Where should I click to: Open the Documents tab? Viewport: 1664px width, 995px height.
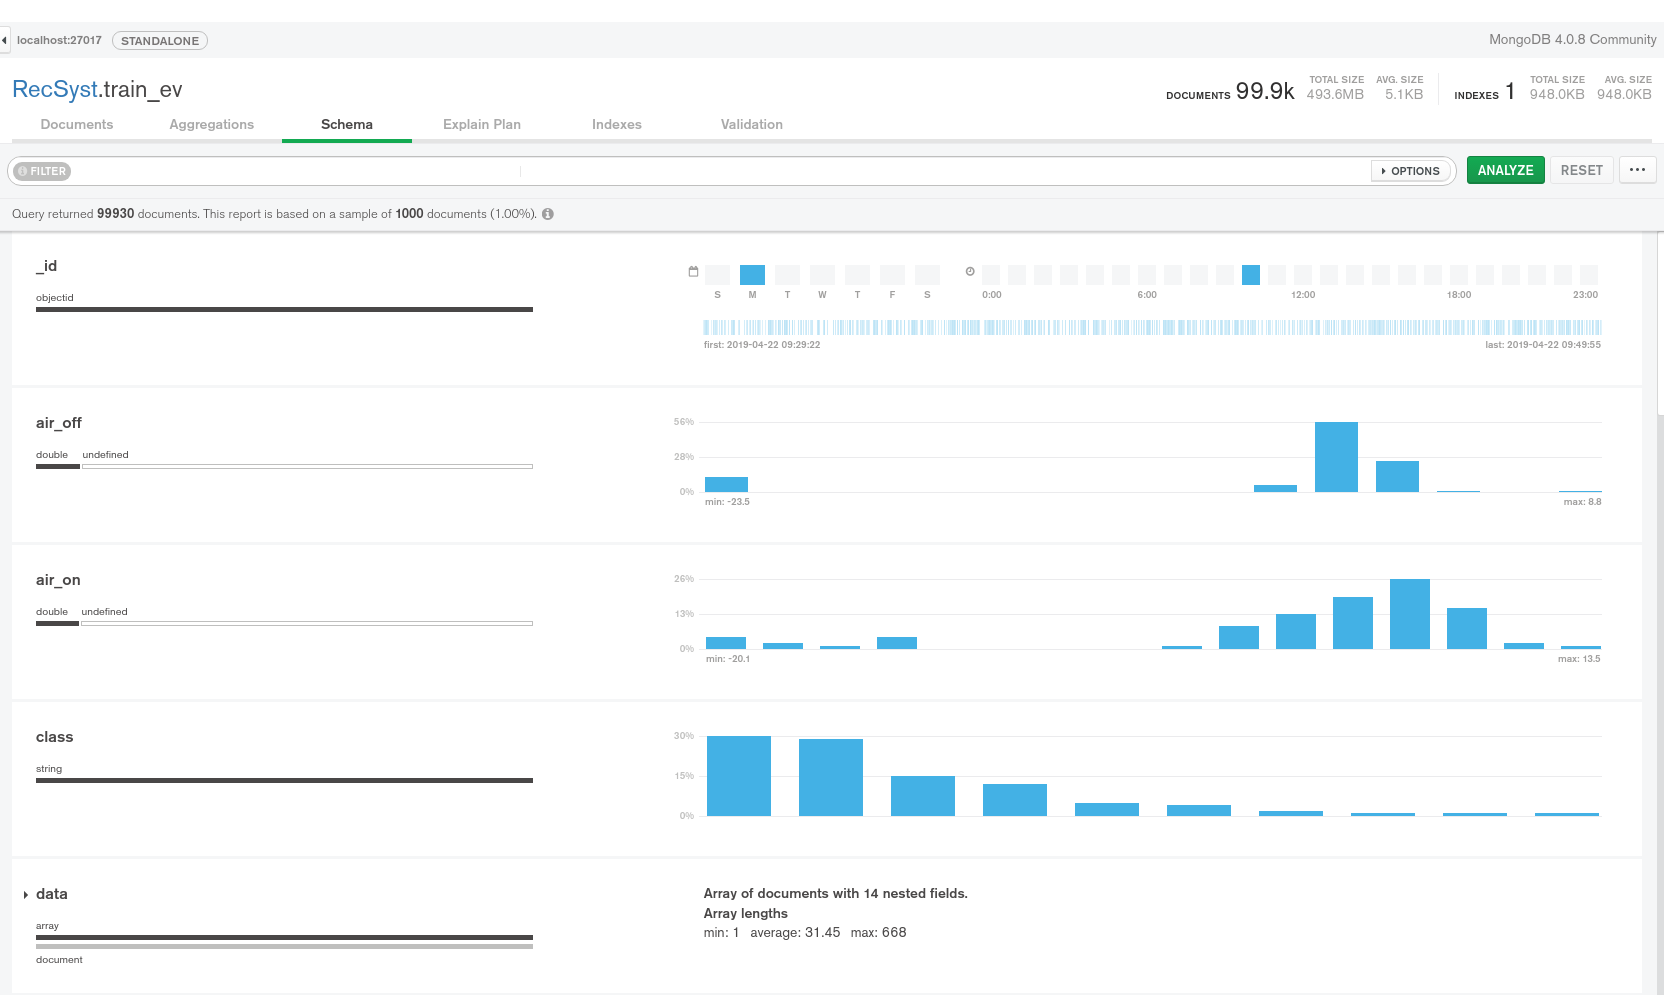click(77, 125)
